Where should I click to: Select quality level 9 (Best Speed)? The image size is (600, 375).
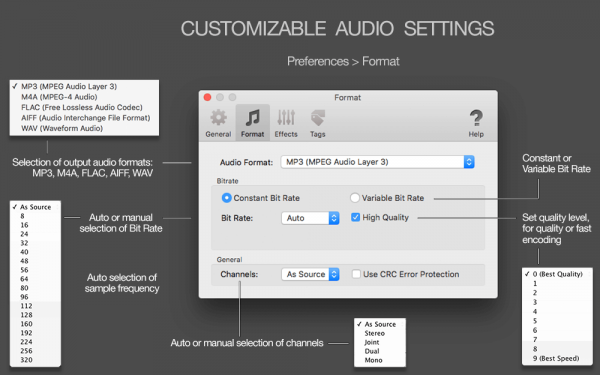pyautogui.click(x=557, y=359)
